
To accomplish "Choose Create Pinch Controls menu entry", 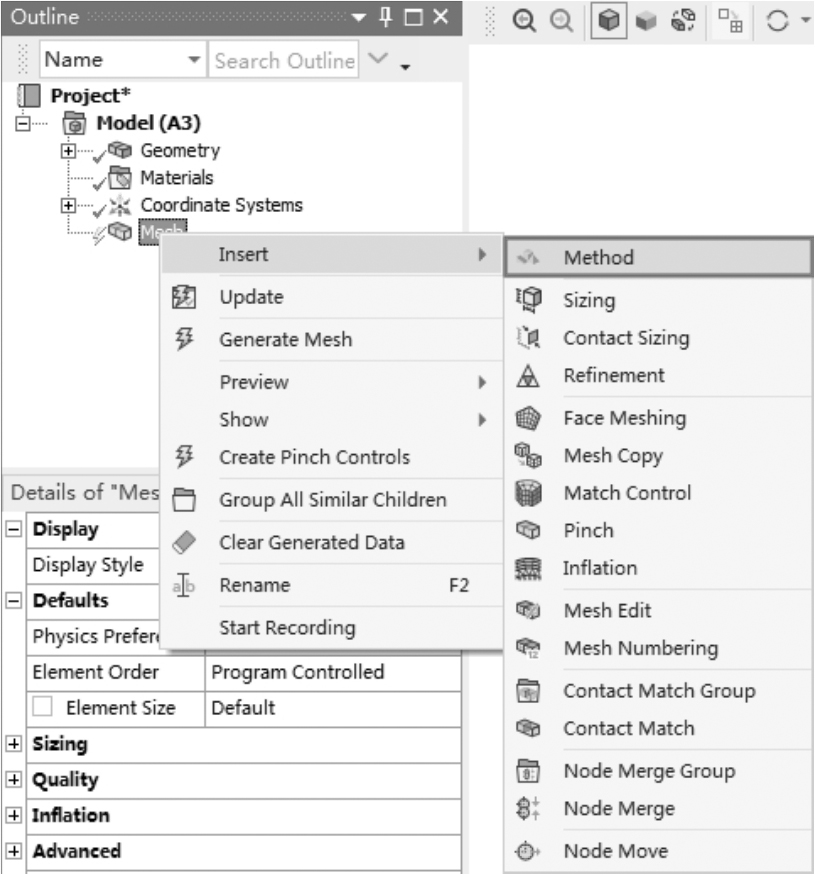I will [x=314, y=457].
